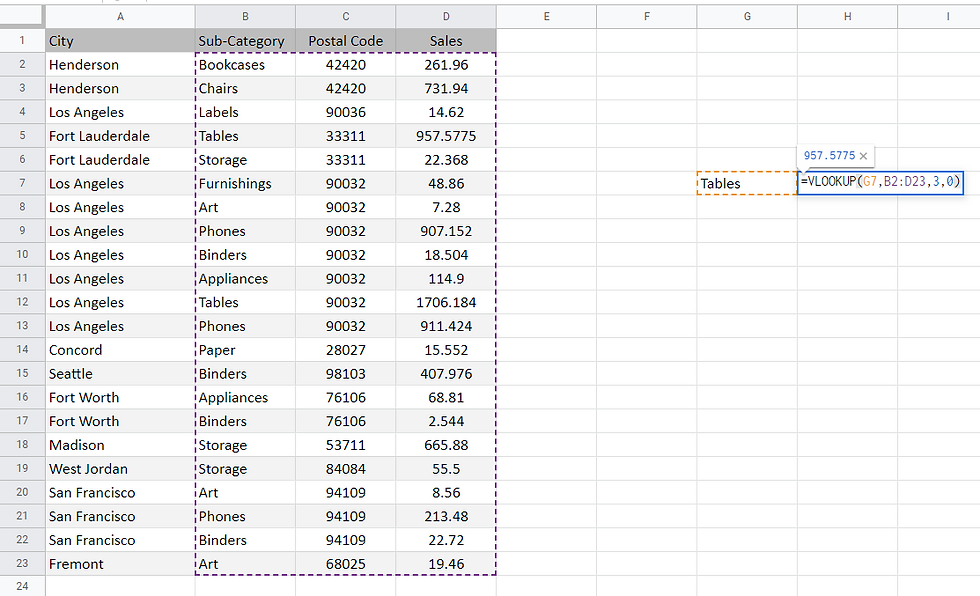Screen dimensions: 980x596
Task: Select cell G7 containing Tables
Action: [747, 184]
